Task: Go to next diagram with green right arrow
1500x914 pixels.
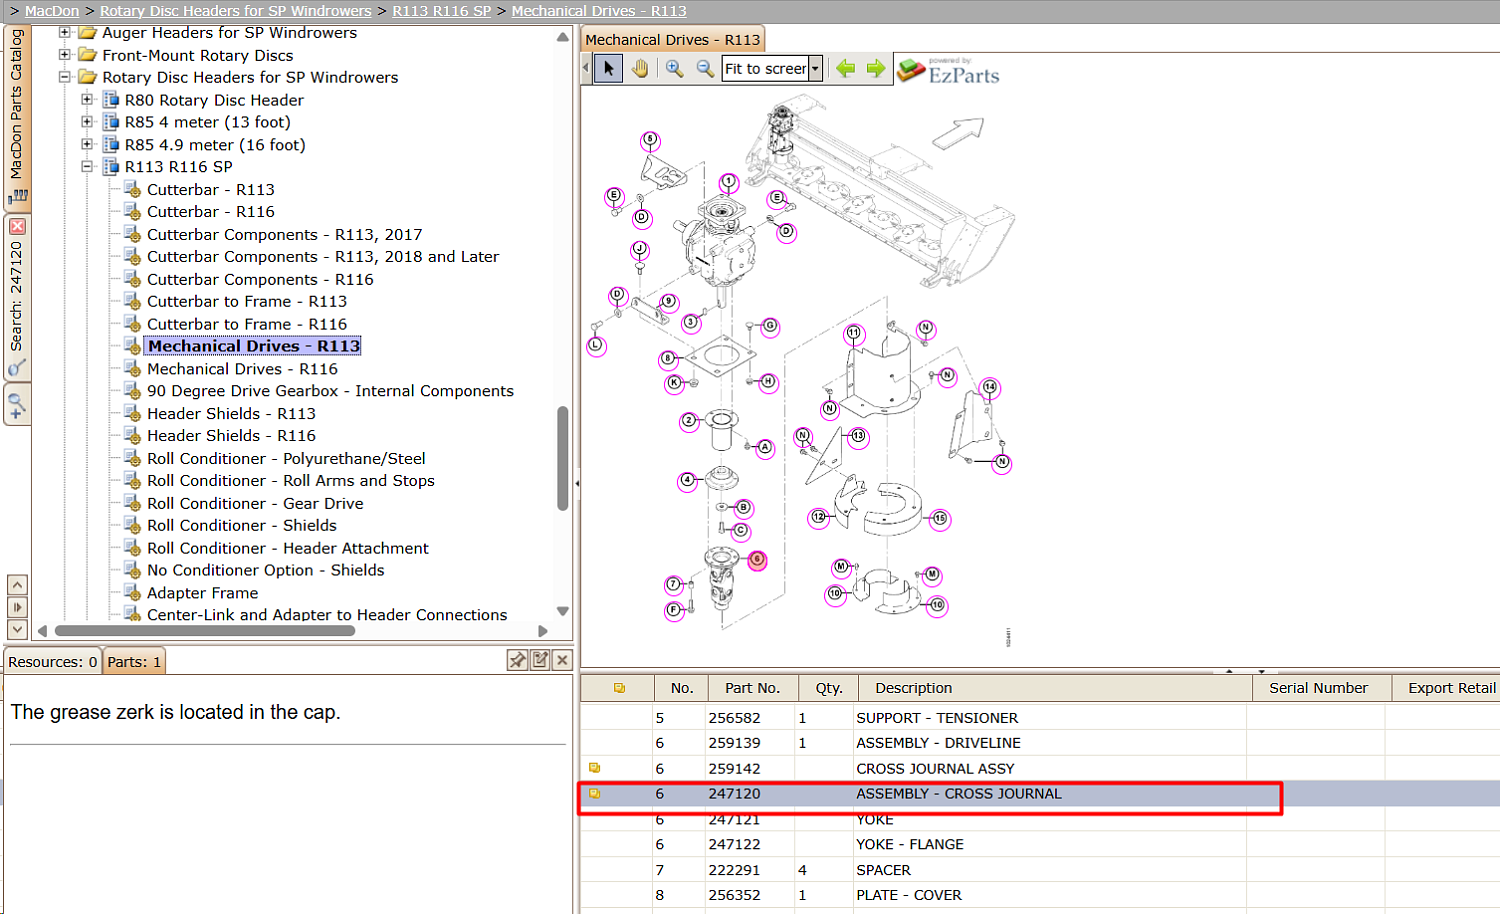Action: coord(876,68)
